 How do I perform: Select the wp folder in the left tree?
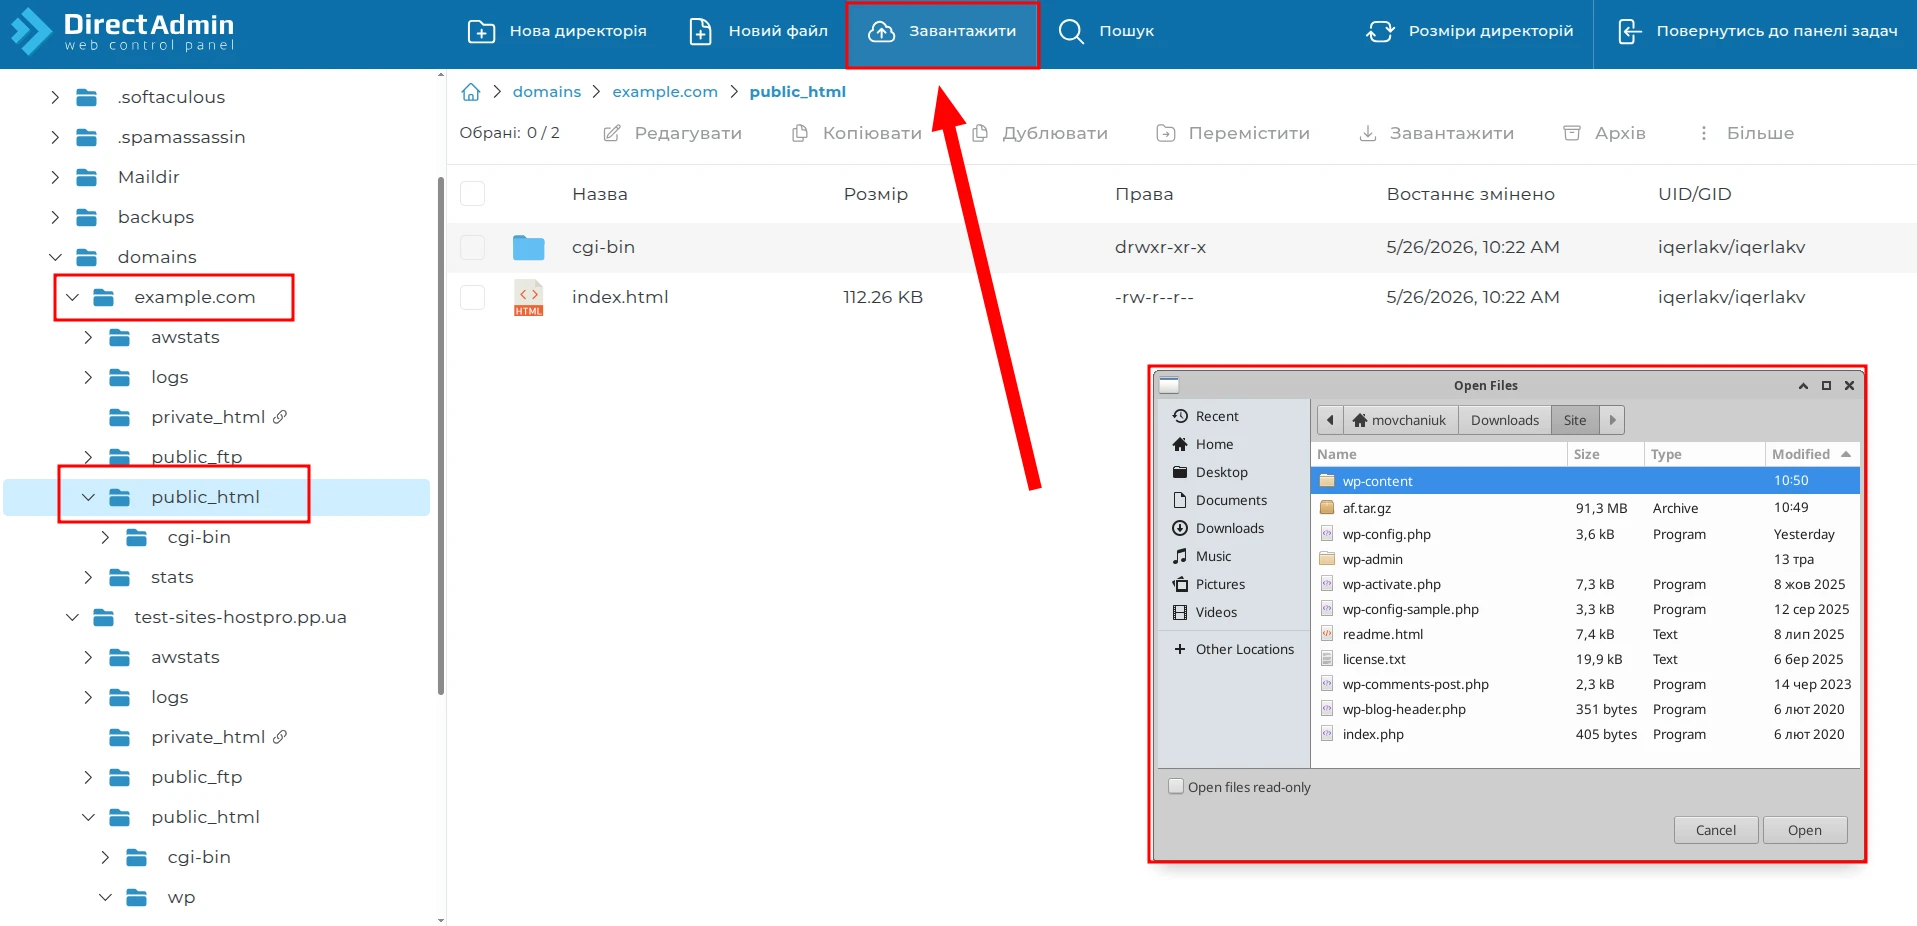pyautogui.click(x=181, y=897)
